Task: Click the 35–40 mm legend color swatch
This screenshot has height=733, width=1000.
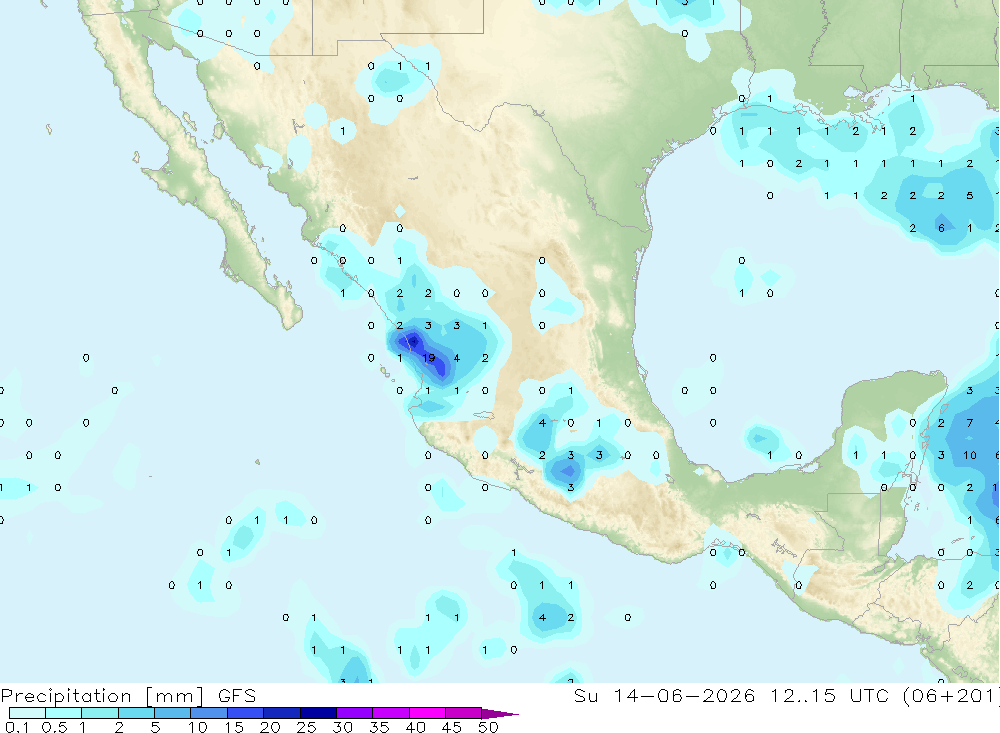Action: tap(390, 713)
